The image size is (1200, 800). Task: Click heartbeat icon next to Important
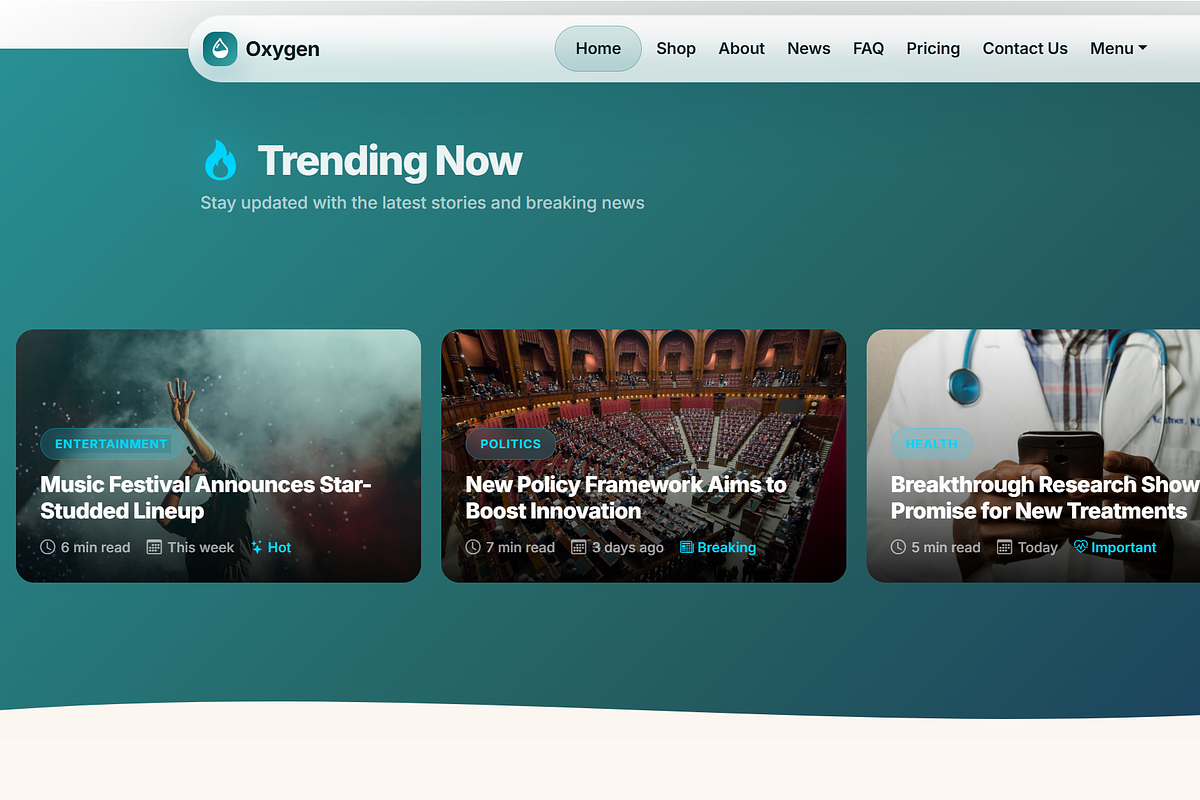(1081, 547)
